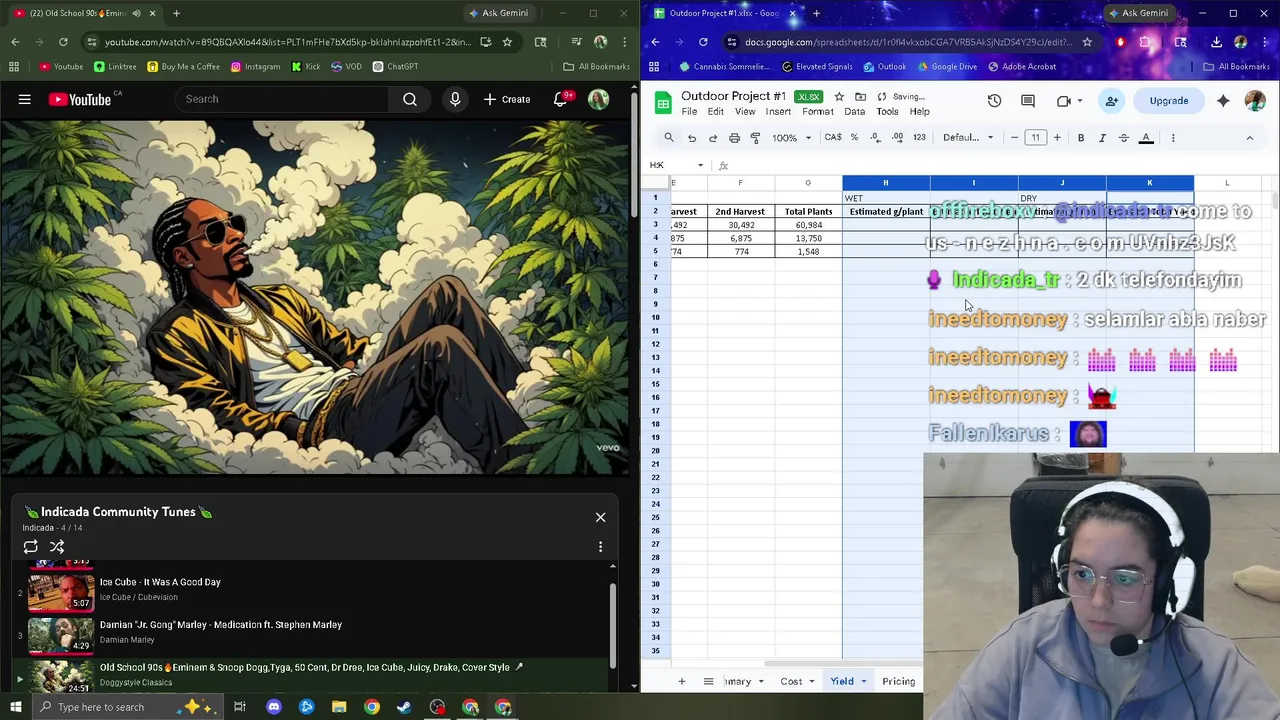Open the Gemini sparkle icon in Sheets
Screen dimensions: 1280x720
click(x=1223, y=101)
